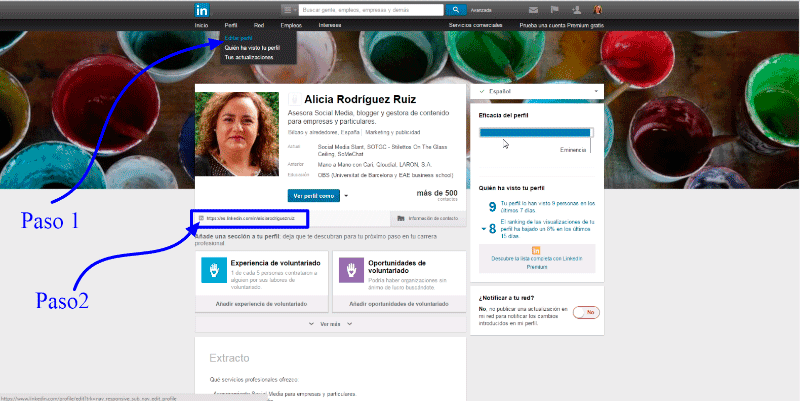Click the purple Oportunidades de voluntariado hand icon
800x401 pixels.
point(350,269)
